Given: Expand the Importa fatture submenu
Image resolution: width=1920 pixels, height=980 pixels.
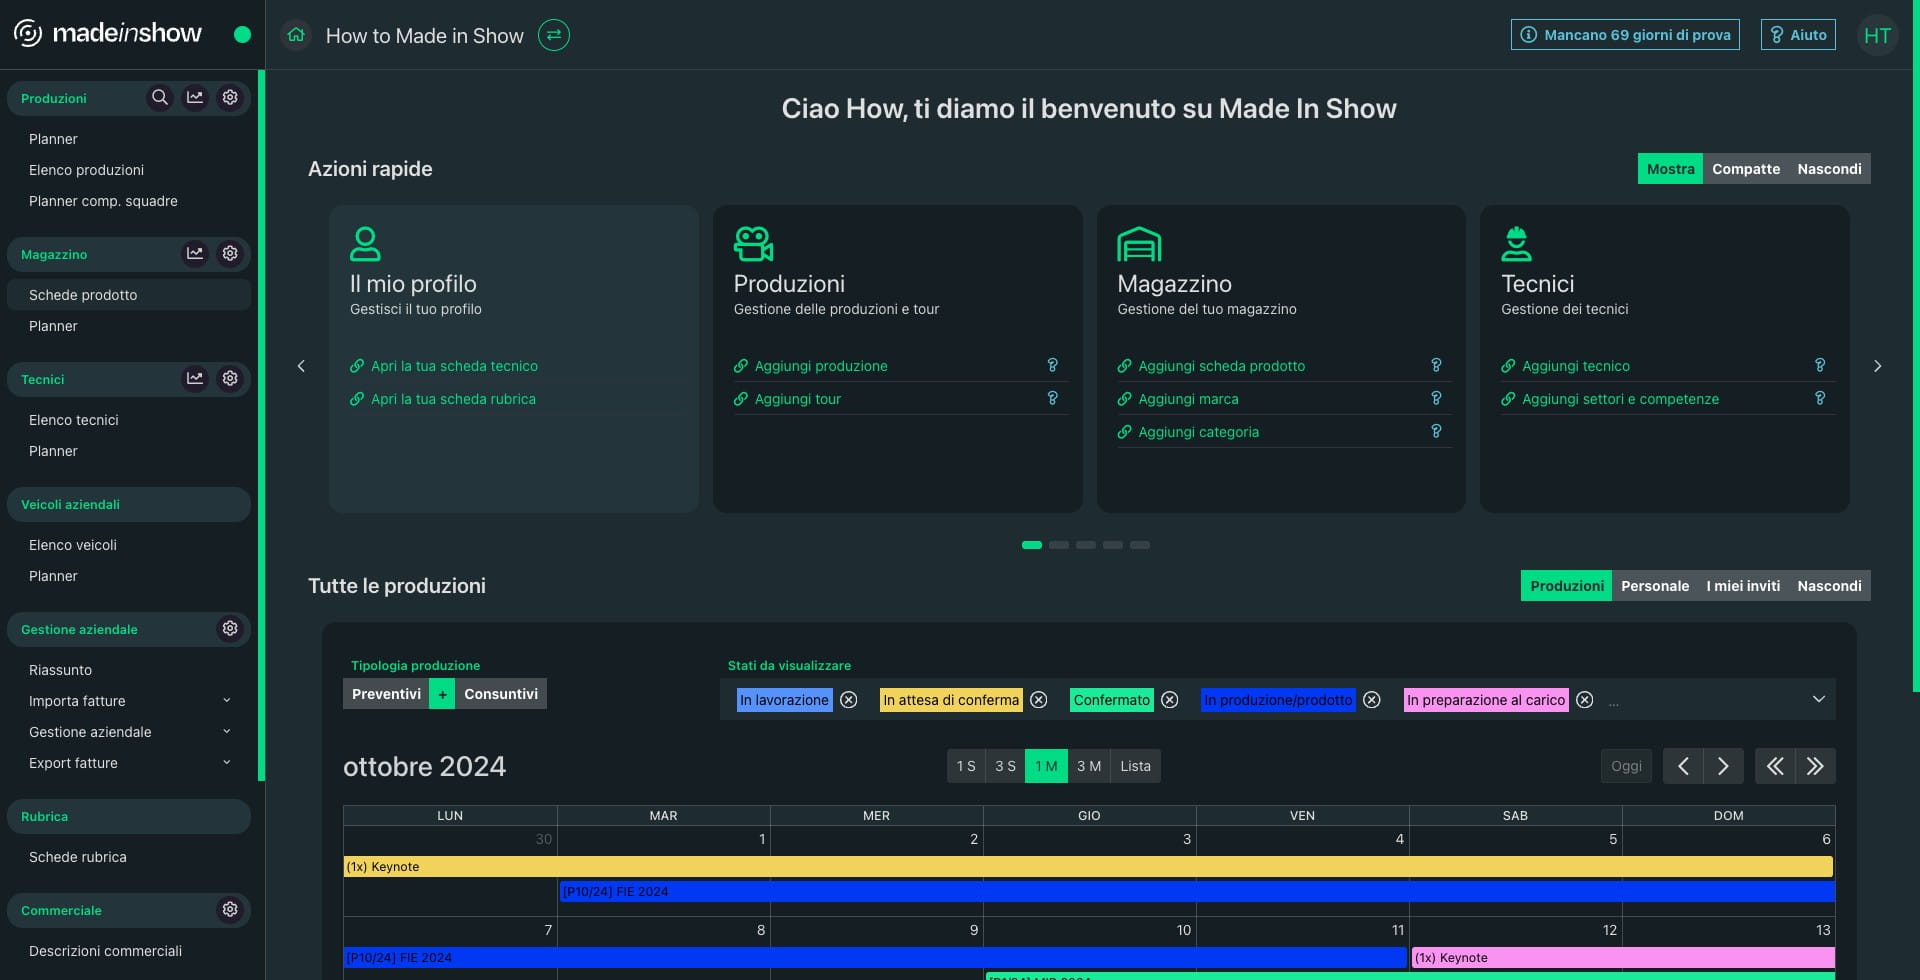Looking at the screenshot, I should click(x=227, y=700).
